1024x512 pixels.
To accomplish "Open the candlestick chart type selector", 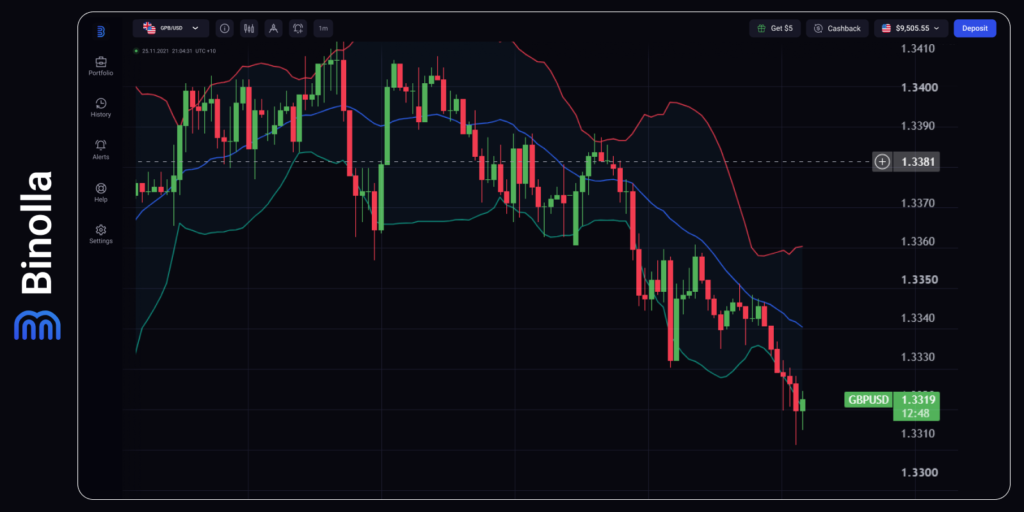I will (249, 28).
